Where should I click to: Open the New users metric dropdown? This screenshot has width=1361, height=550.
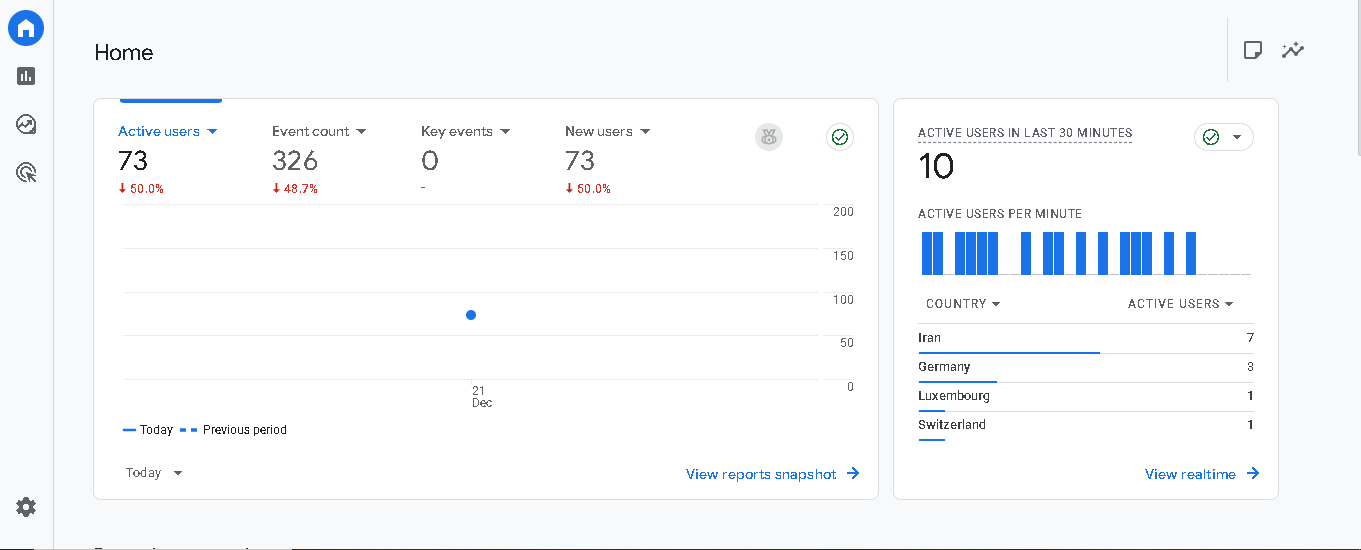click(x=607, y=131)
